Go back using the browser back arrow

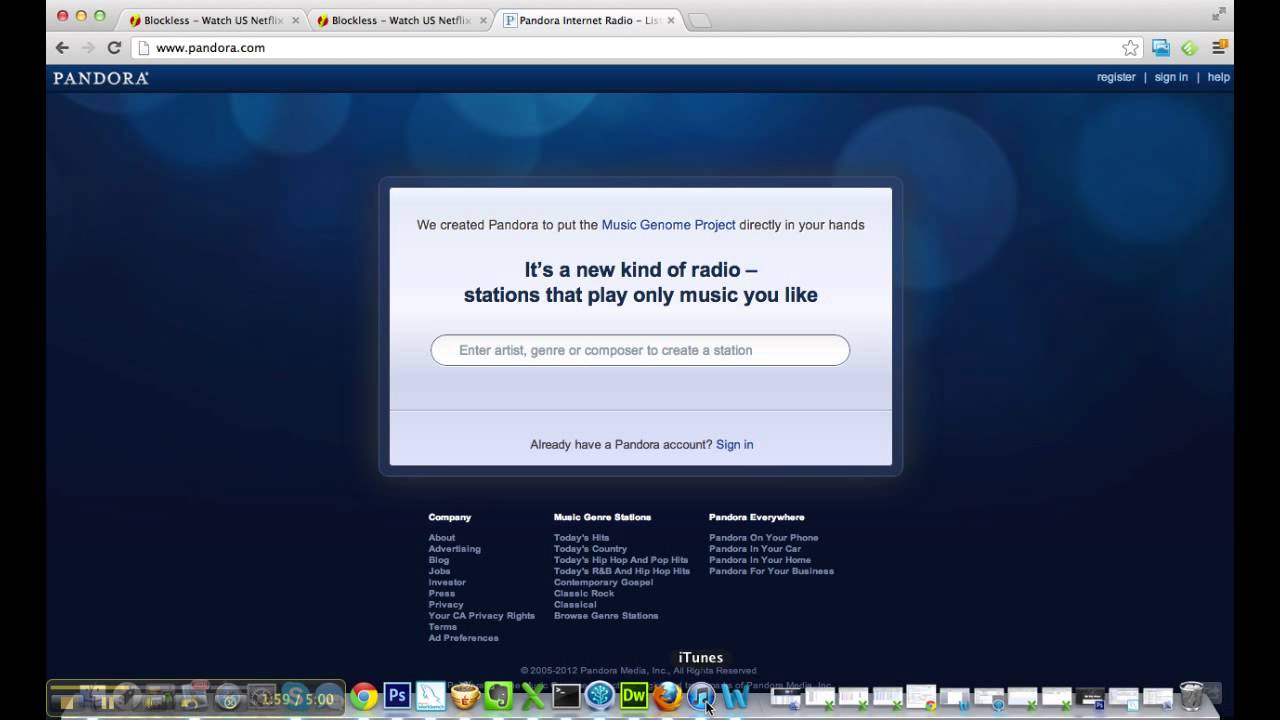point(62,47)
